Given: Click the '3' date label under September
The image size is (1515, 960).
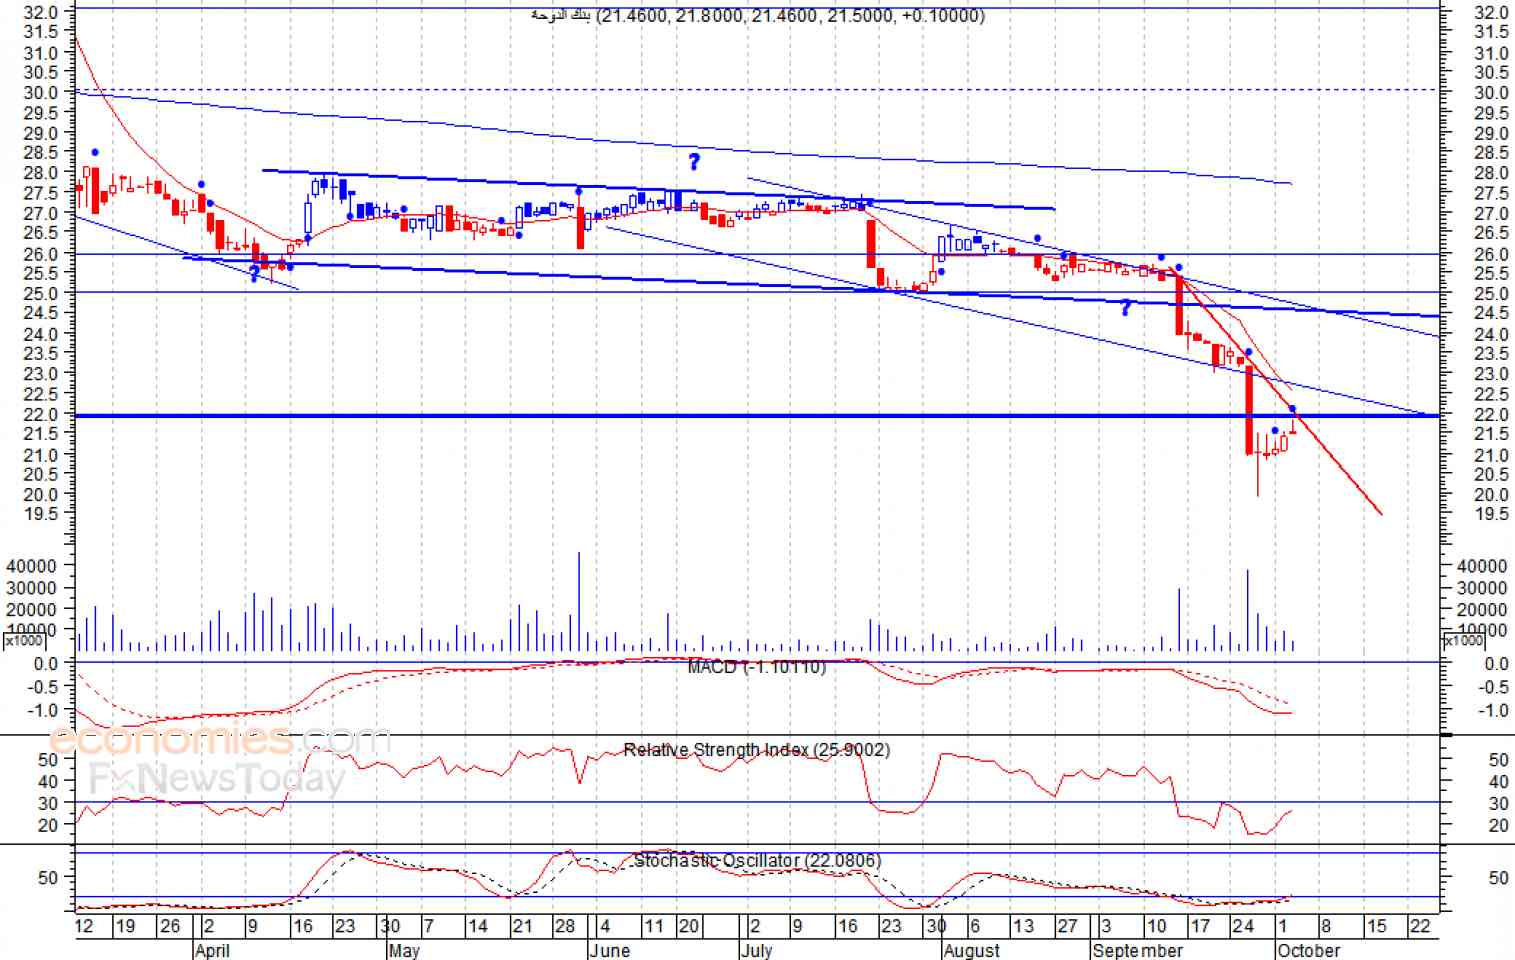Looking at the screenshot, I should (1105, 926).
